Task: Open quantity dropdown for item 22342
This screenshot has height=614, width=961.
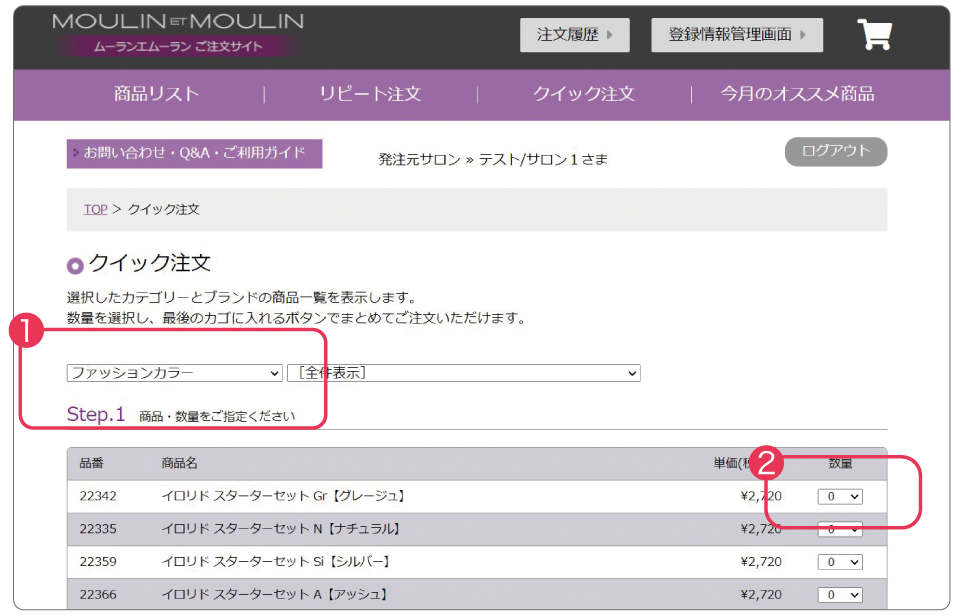Action: coord(839,496)
